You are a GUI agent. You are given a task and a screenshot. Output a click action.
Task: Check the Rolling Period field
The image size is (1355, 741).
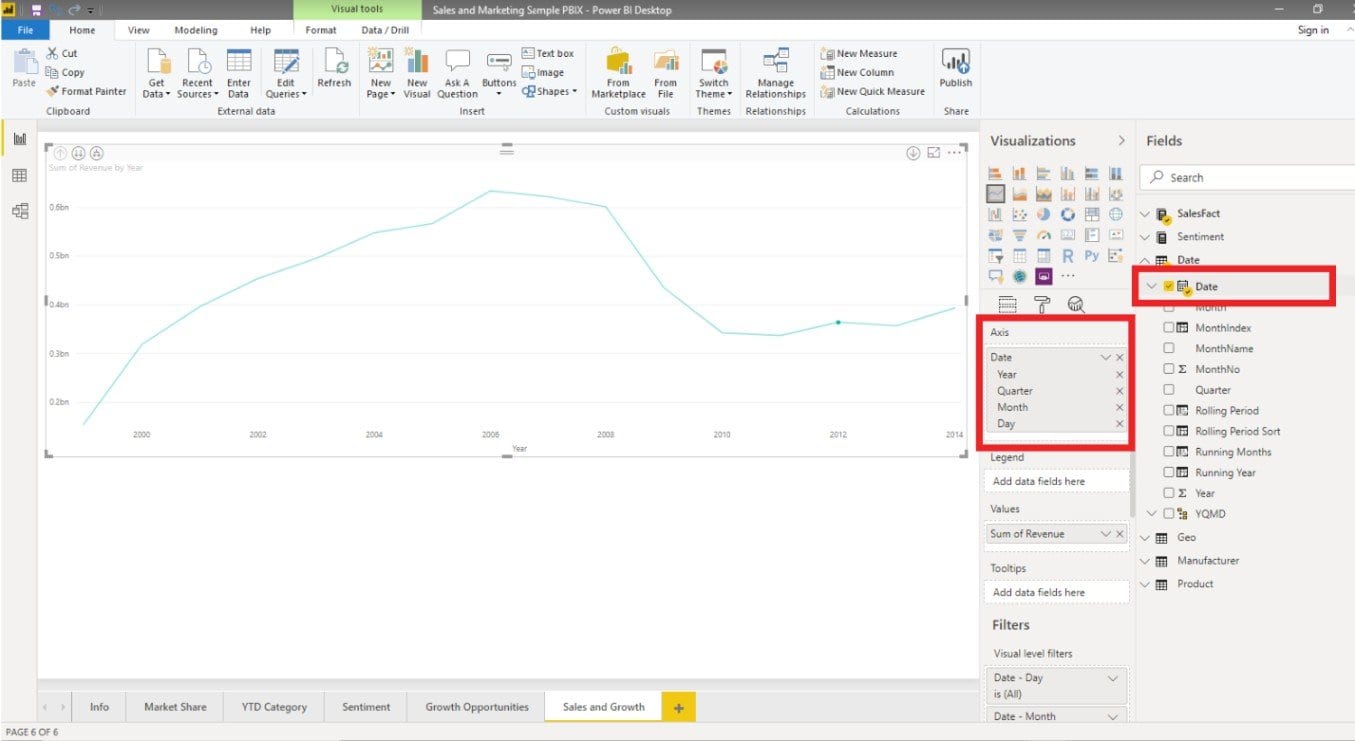tap(1168, 410)
